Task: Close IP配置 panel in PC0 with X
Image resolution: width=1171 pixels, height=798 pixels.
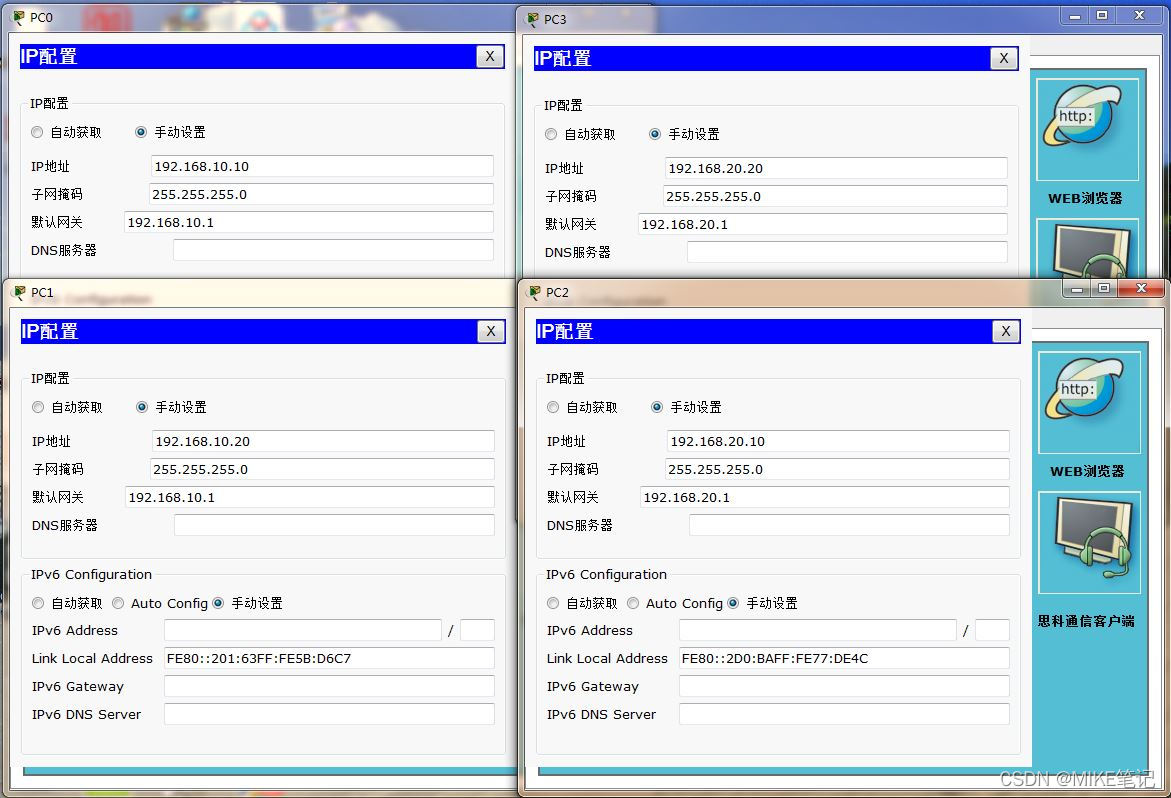Action: 490,57
